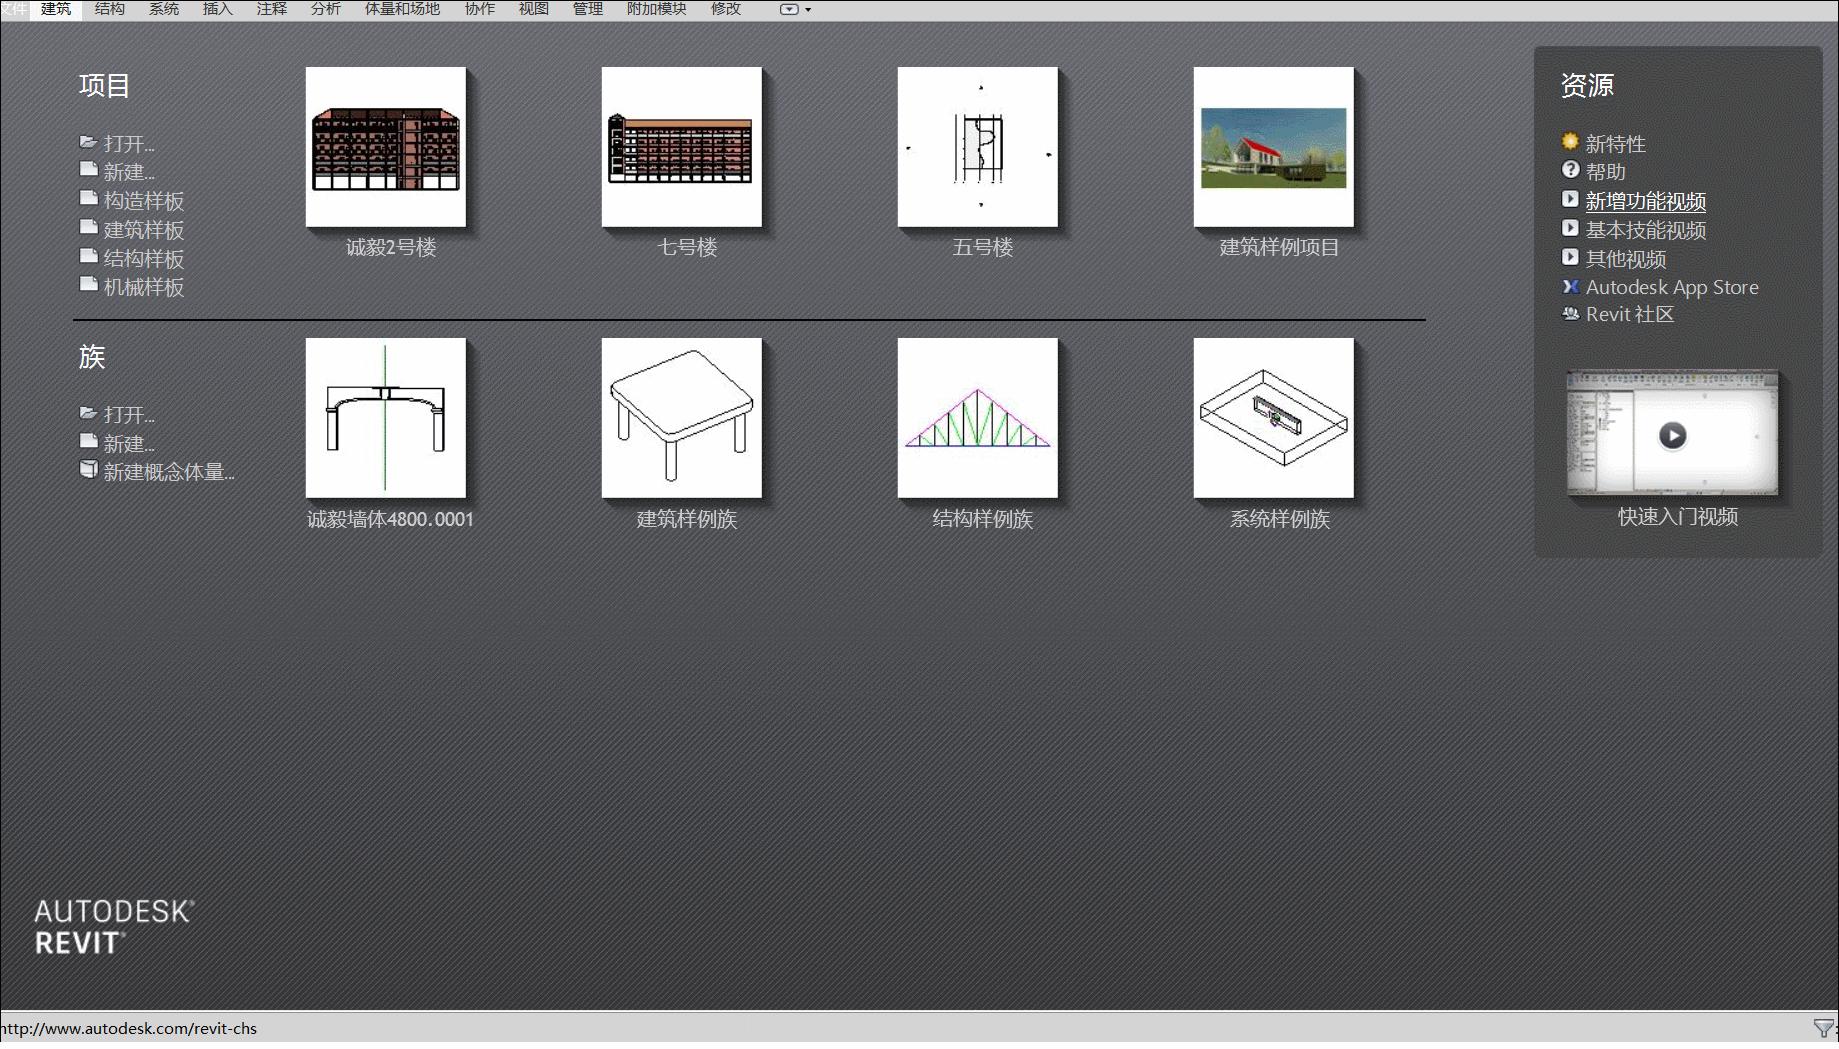Viewport: 1839px width, 1049px height.
Task: Open the 视图 ribbon tab
Action: pos(534,9)
